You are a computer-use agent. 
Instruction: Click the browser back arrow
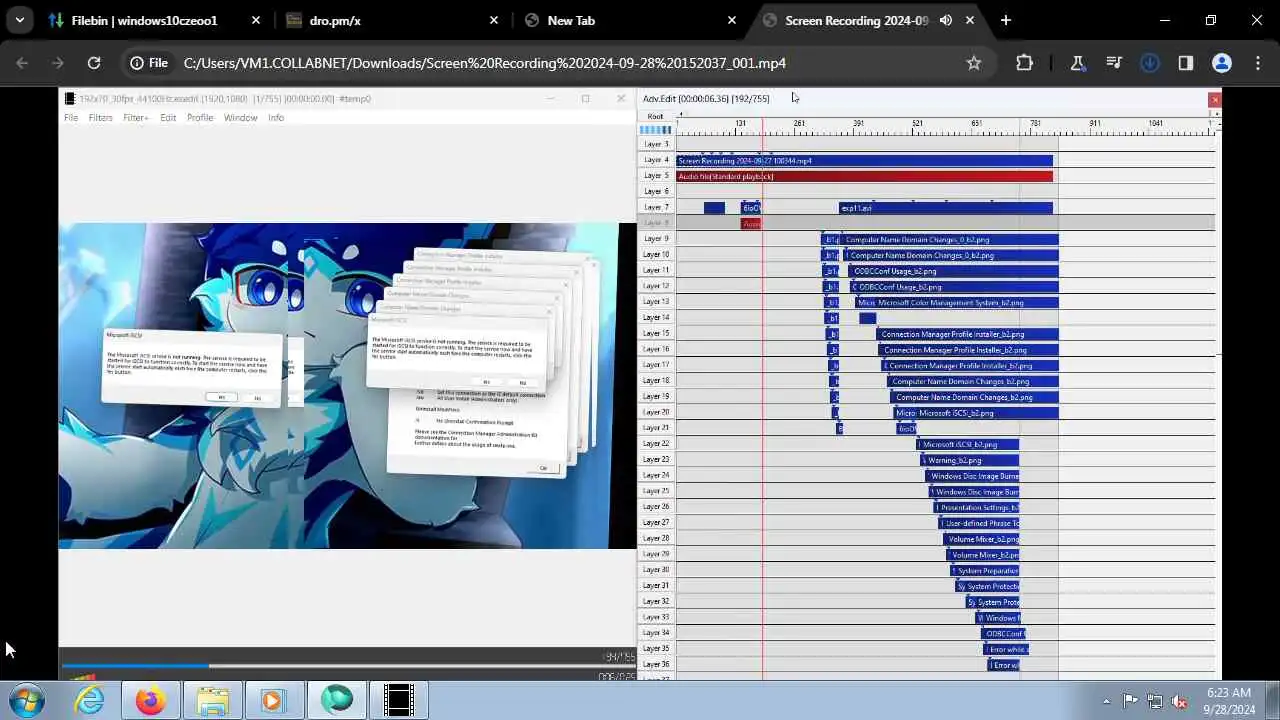click(x=22, y=63)
